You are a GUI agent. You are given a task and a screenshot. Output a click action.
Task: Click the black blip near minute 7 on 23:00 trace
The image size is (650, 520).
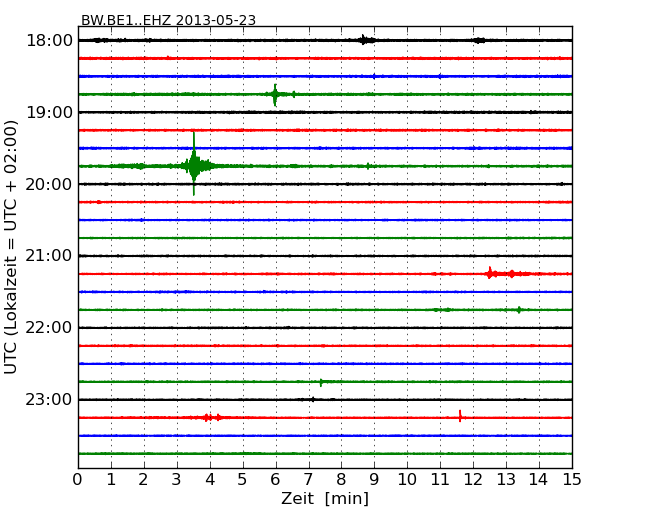(x=313, y=399)
